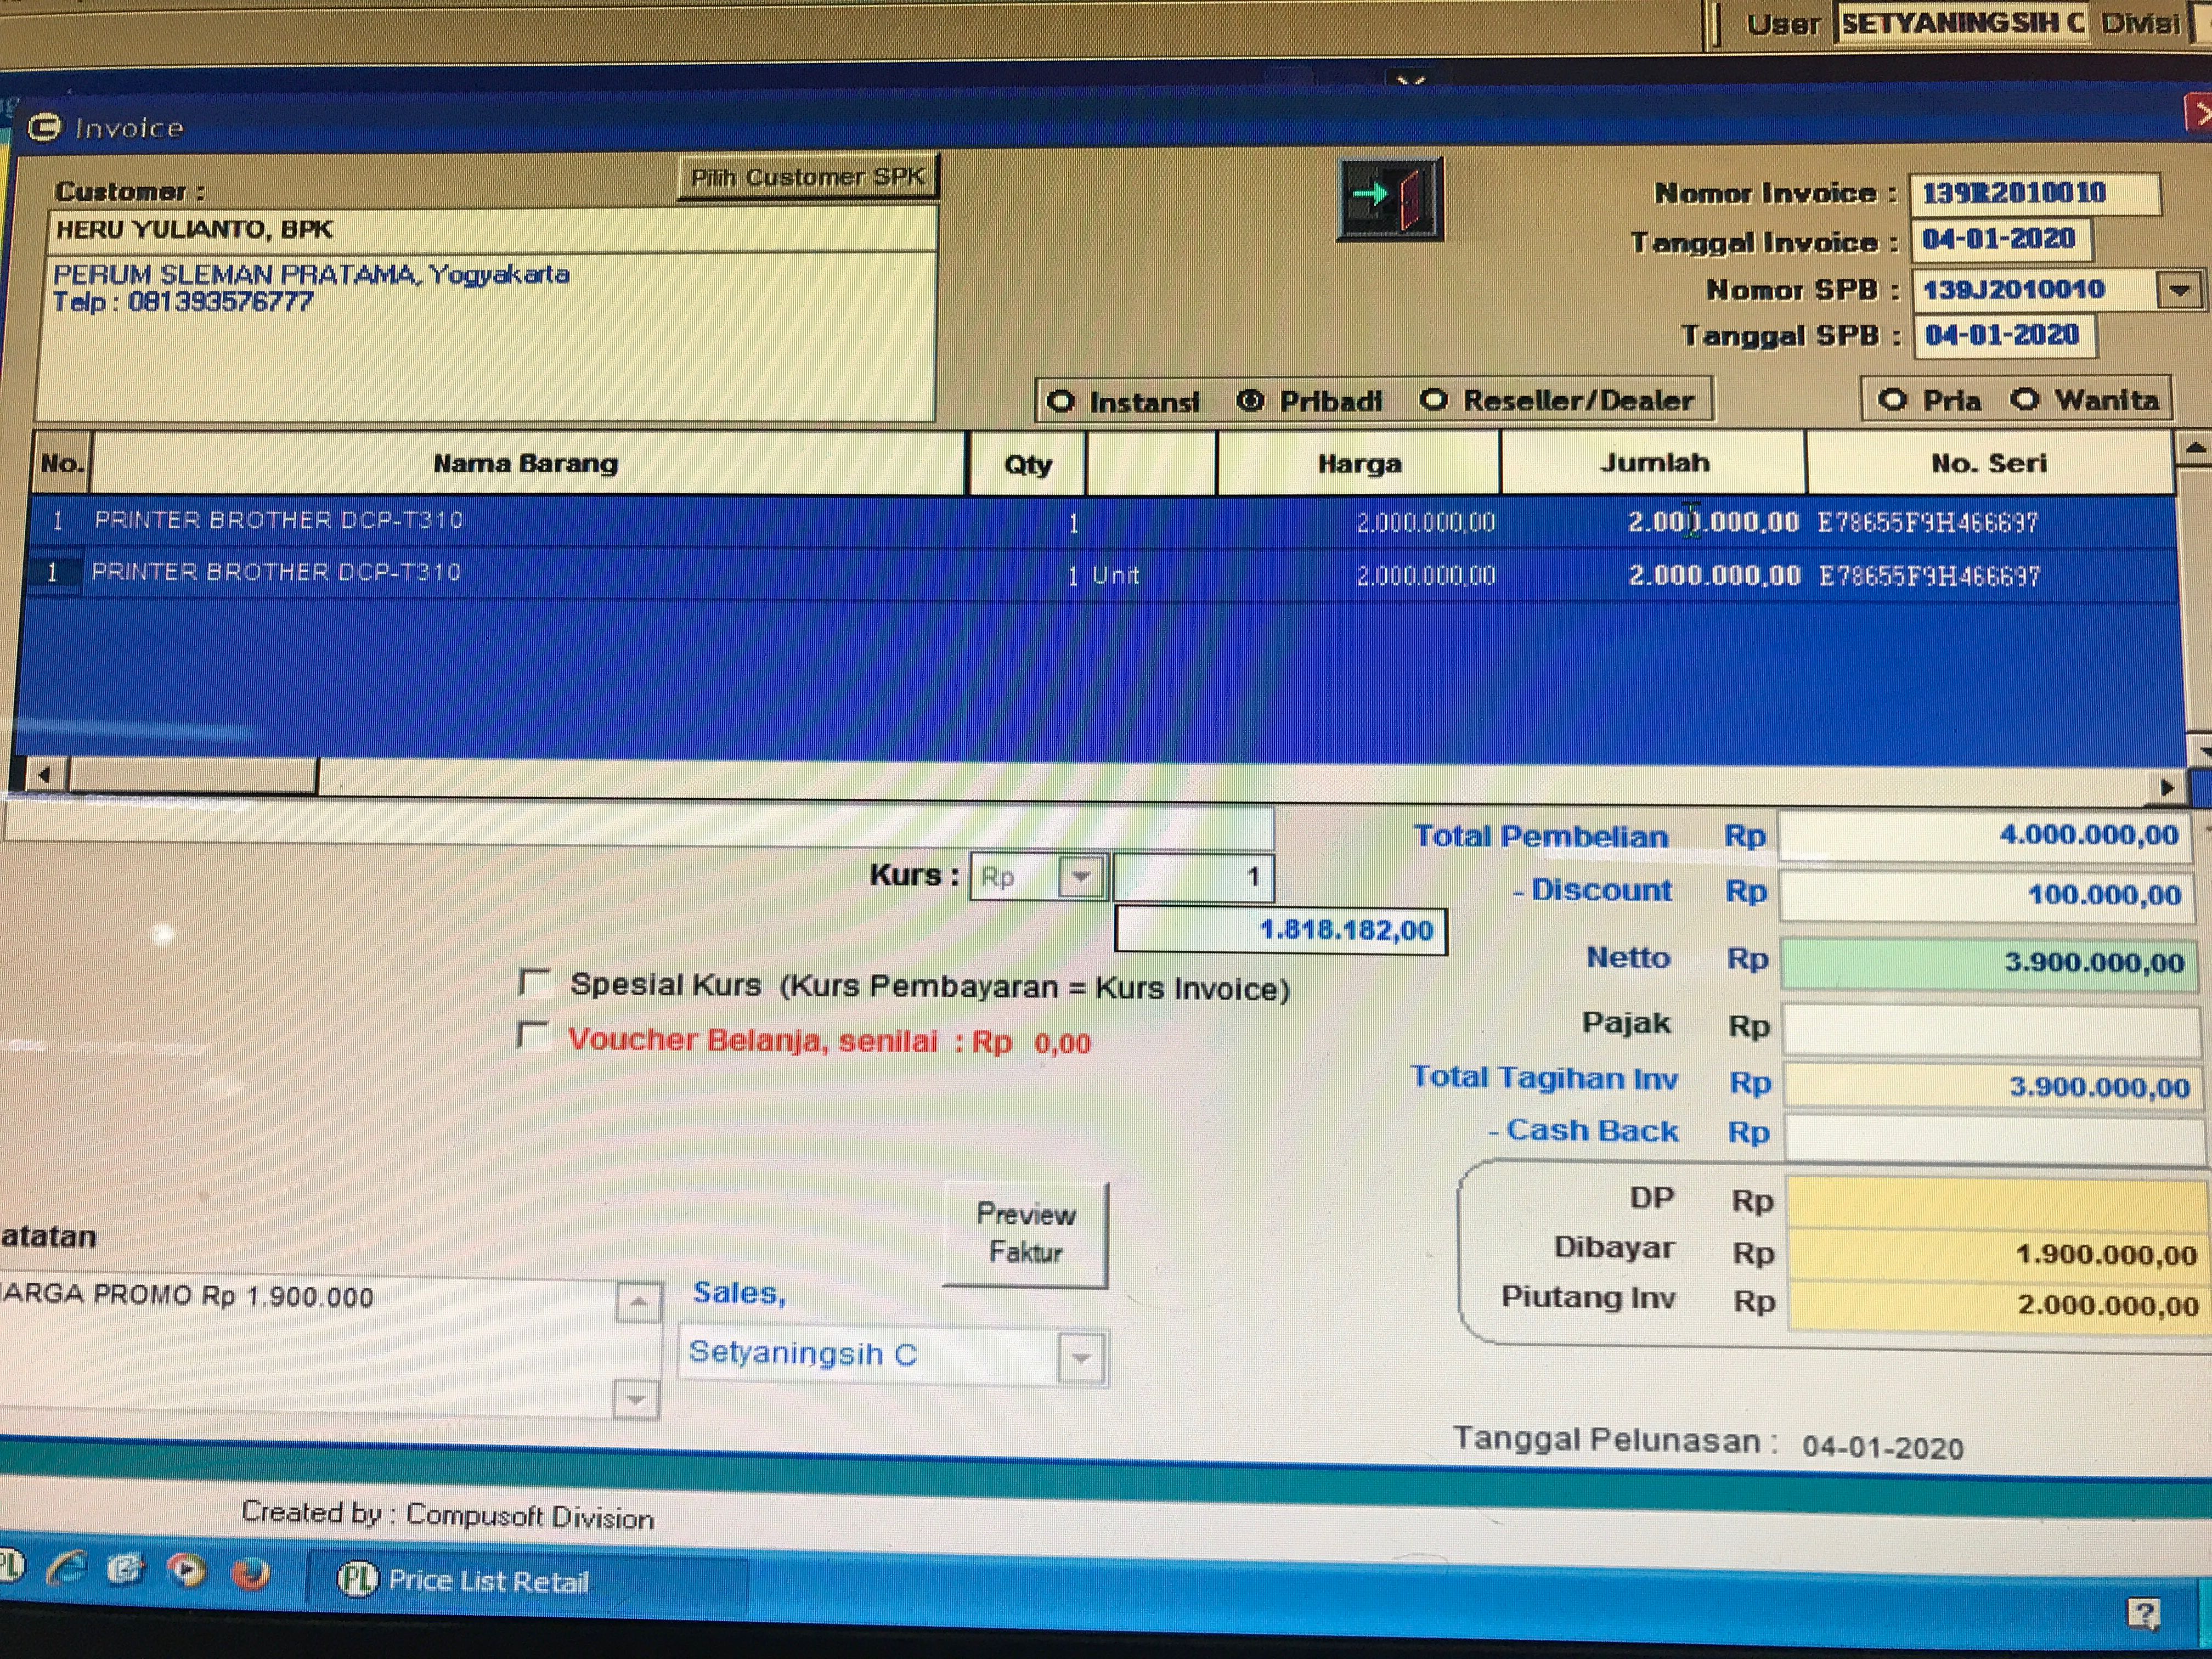2212x1659 pixels.
Task: Expand the Nomor SPB dropdown
Action: tap(2180, 290)
